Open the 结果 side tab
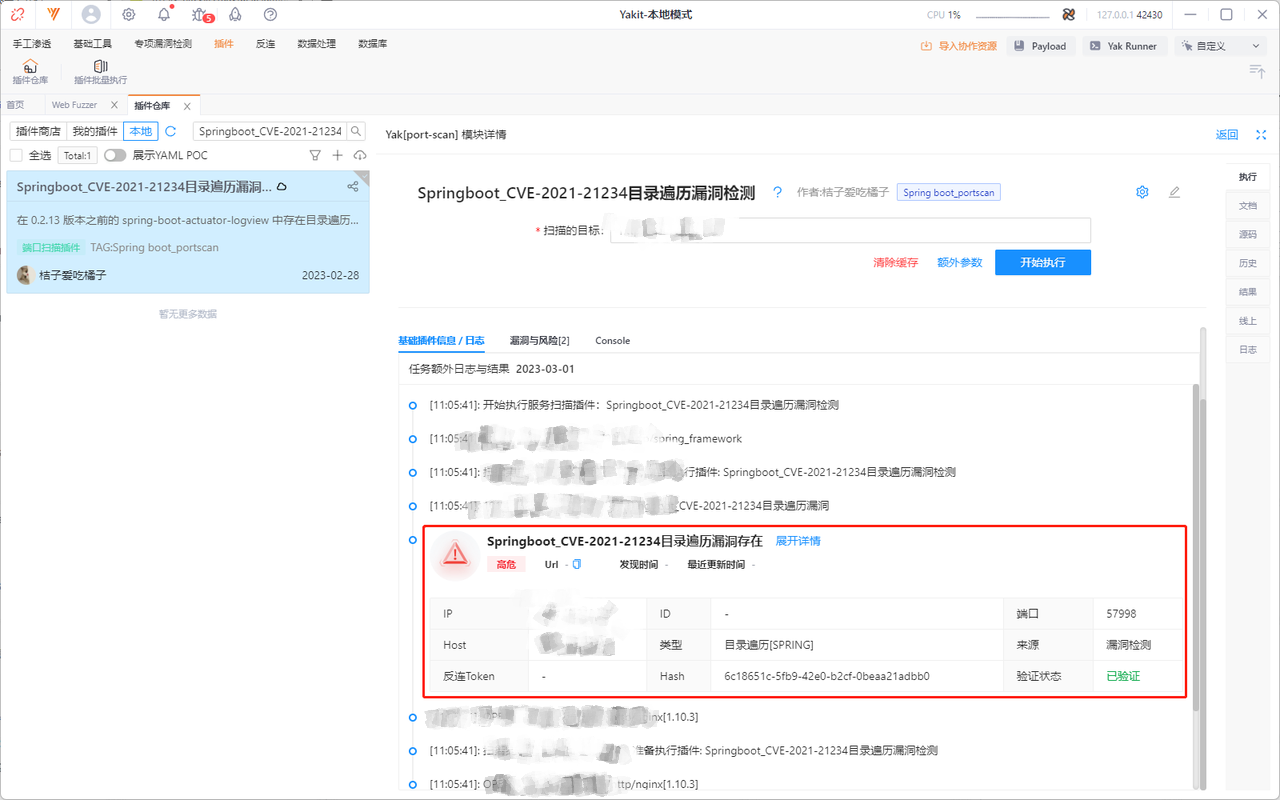This screenshot has width=1280, height=800. click(1248, 292)
